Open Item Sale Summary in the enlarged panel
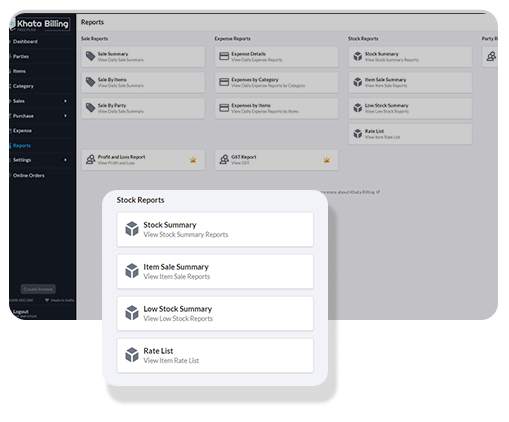This screenshot has width=509, height=422. tap(215, 272)
